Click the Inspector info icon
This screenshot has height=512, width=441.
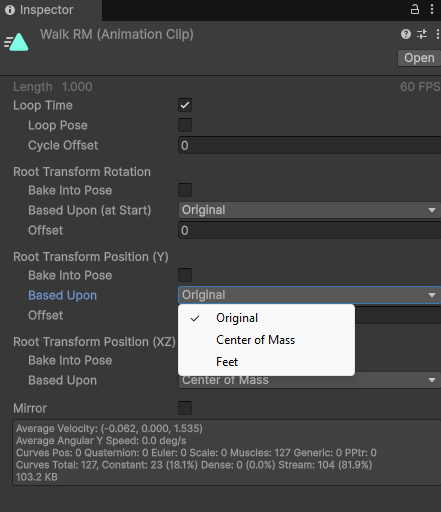pyautogui.click(x=10, y=10)
